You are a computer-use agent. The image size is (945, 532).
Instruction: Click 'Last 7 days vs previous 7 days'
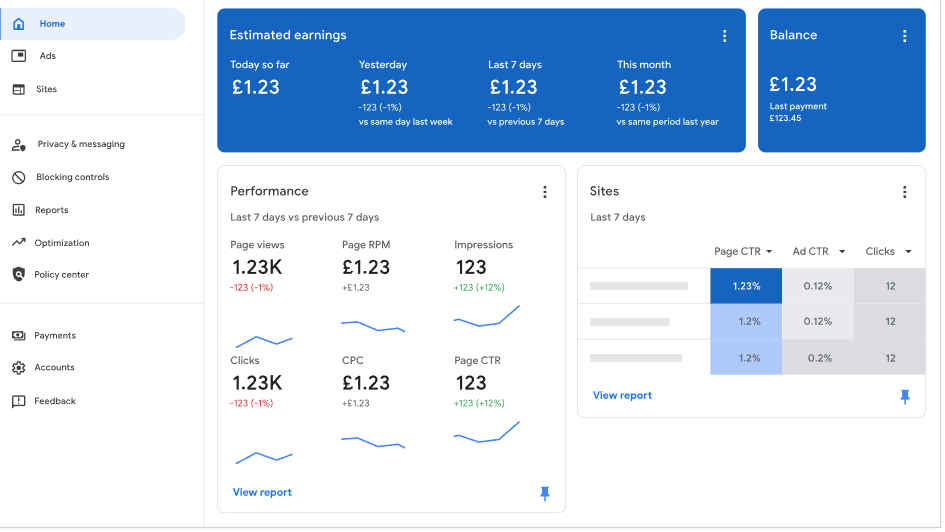tap(306, 218)
